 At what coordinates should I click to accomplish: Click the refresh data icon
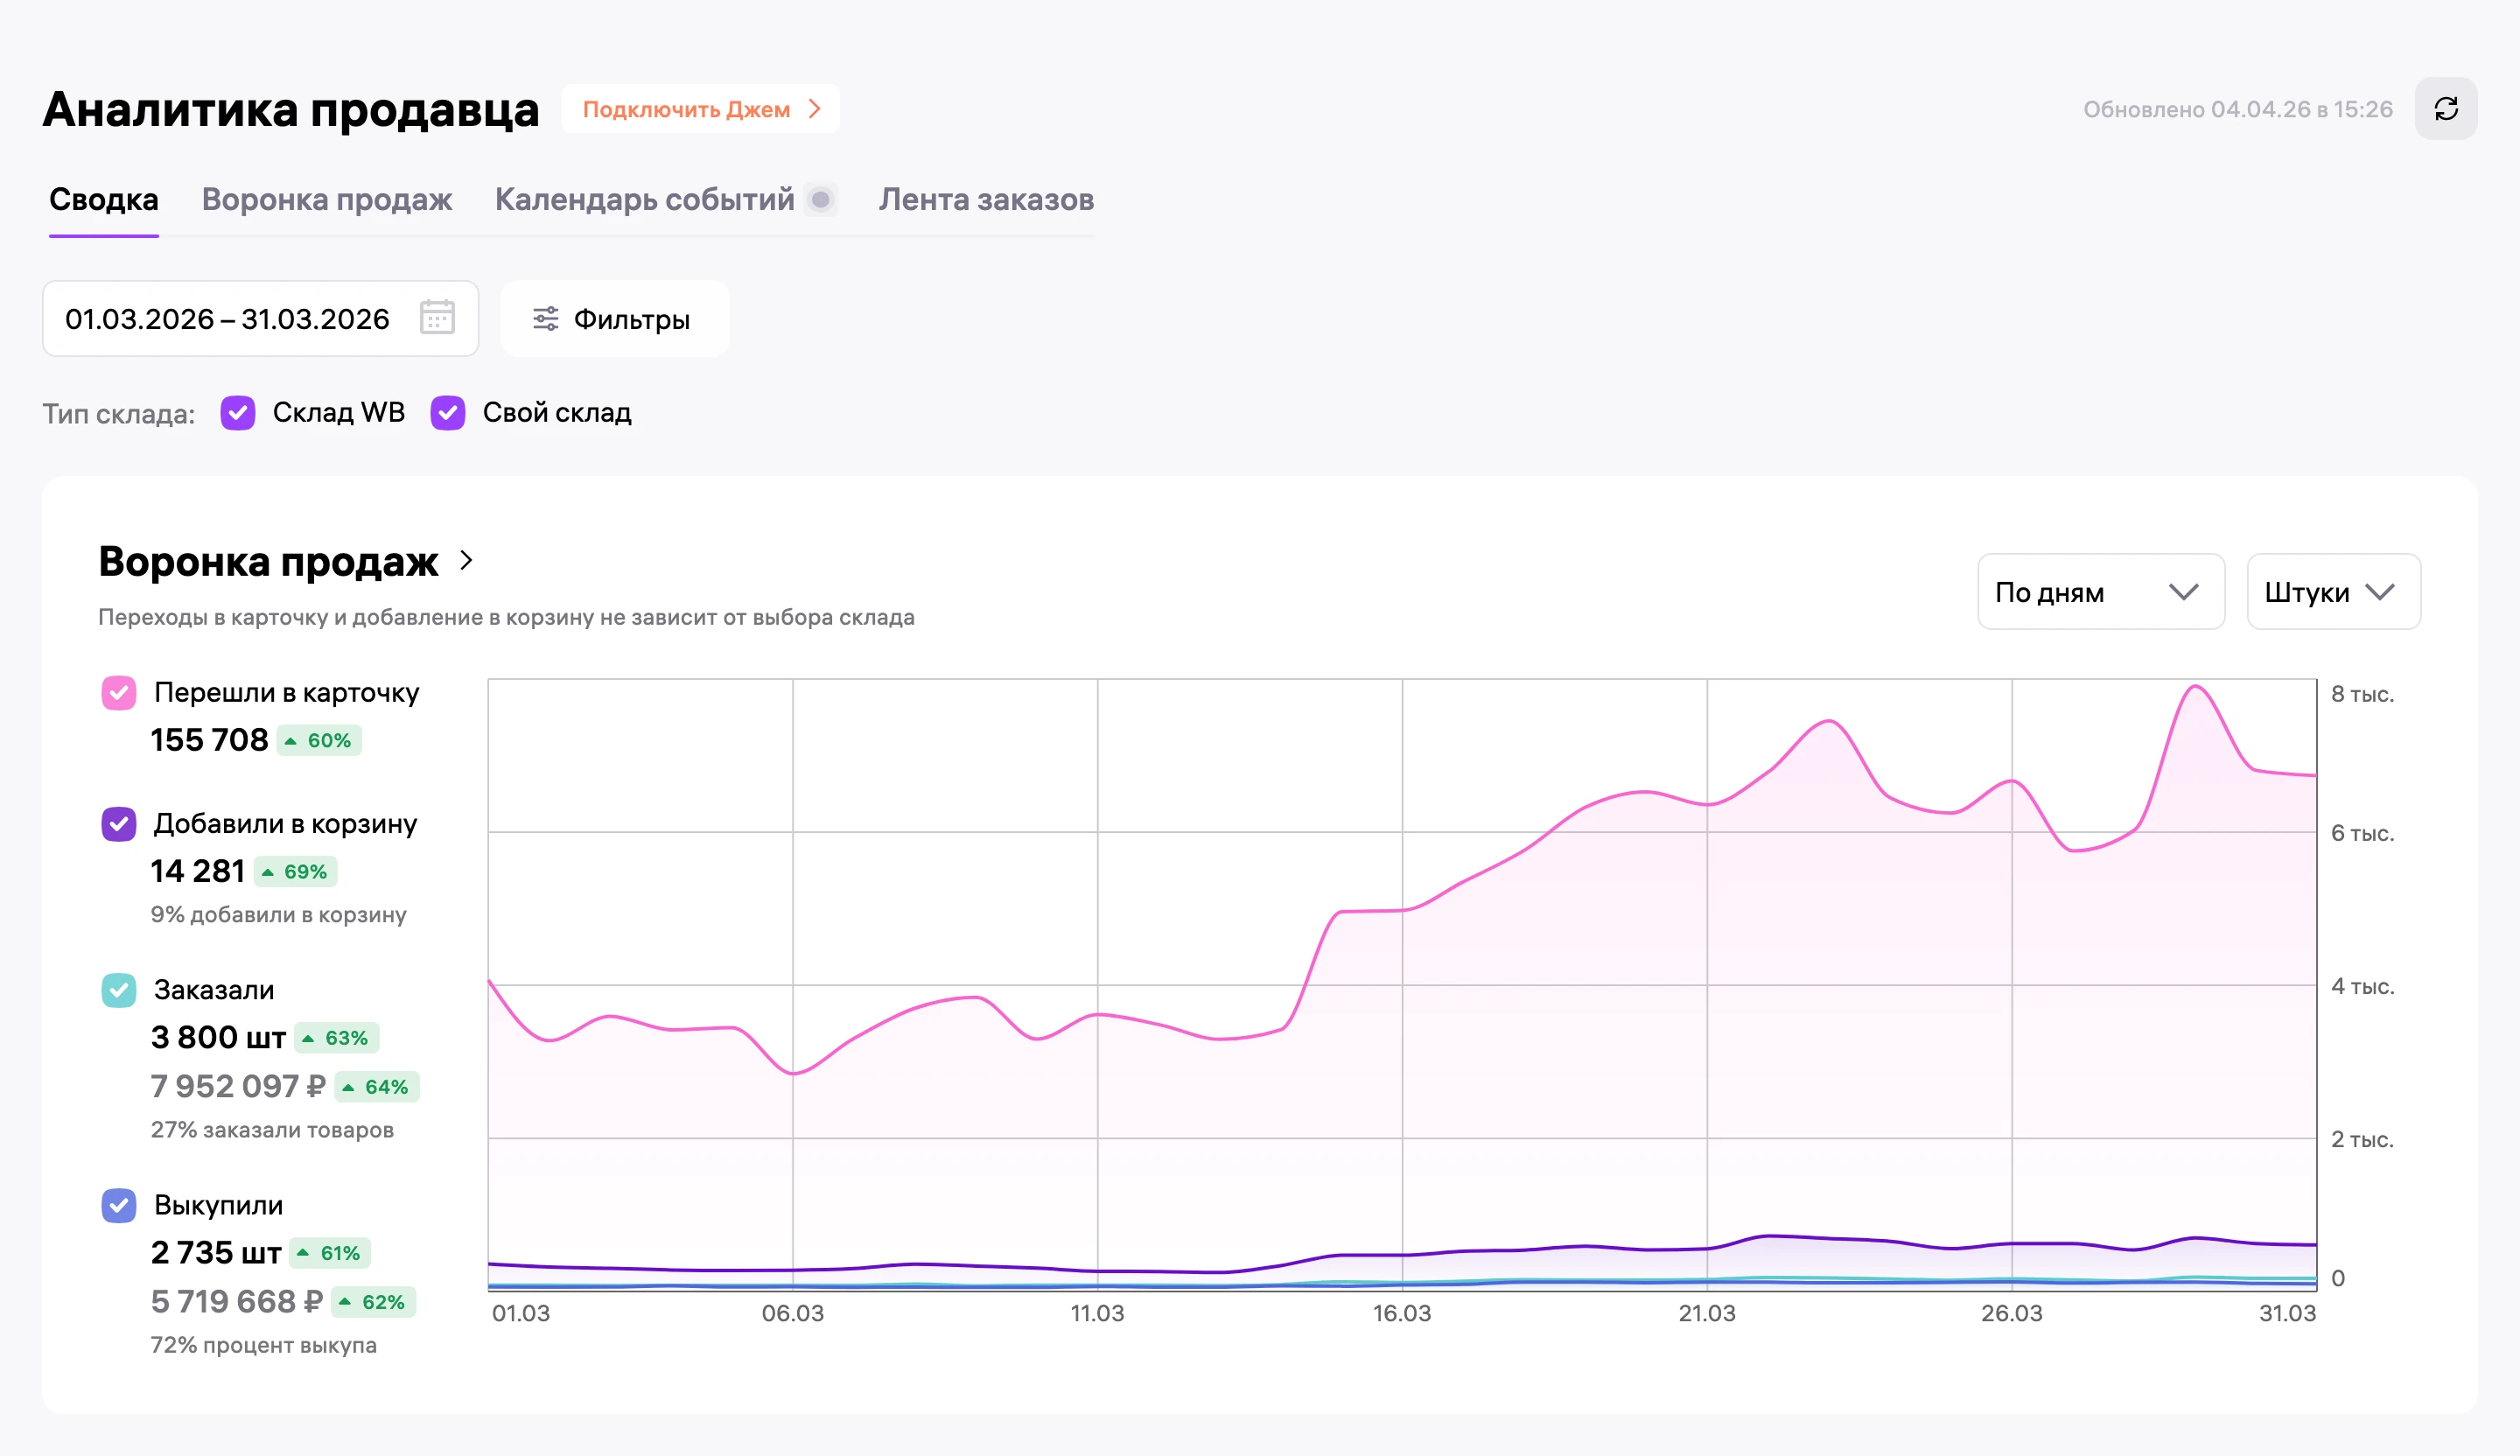pyautogui.click(x=2445, y=109)
